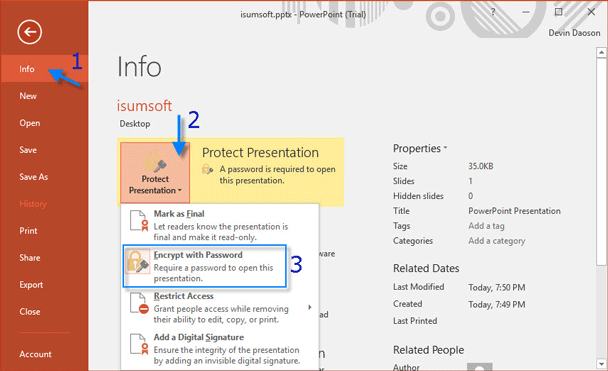
Task: Open the Print page
Action: (x=44, y=231)
